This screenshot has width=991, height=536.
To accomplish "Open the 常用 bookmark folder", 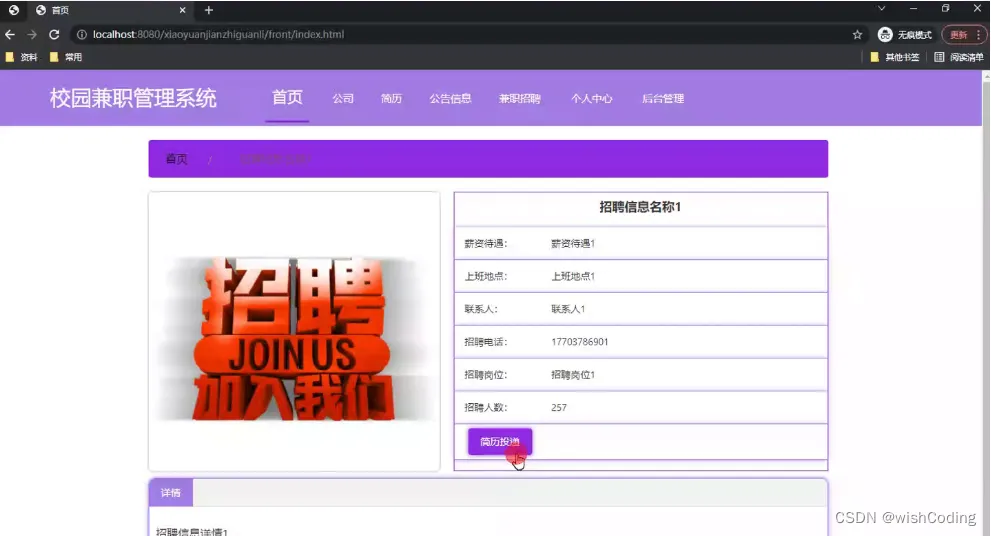I will (66, 57).
